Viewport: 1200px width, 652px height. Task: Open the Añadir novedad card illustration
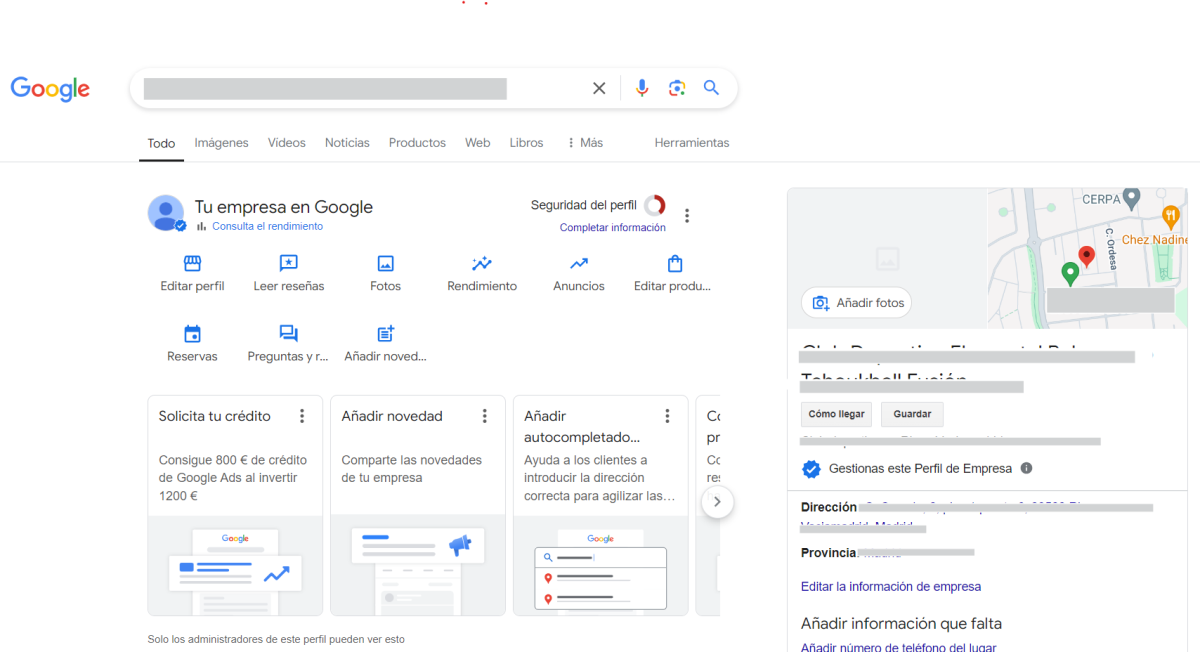418,565
